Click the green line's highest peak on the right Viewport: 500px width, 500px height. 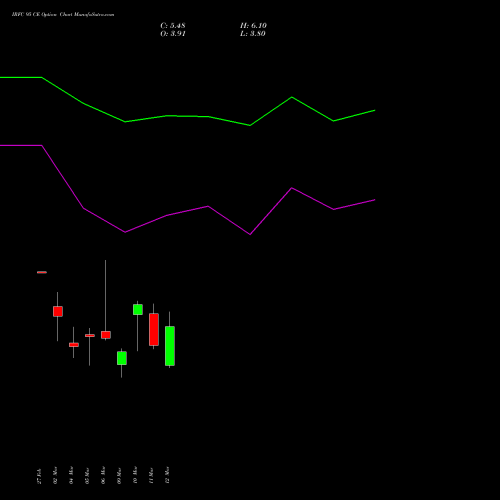click(x=292, y=97)
